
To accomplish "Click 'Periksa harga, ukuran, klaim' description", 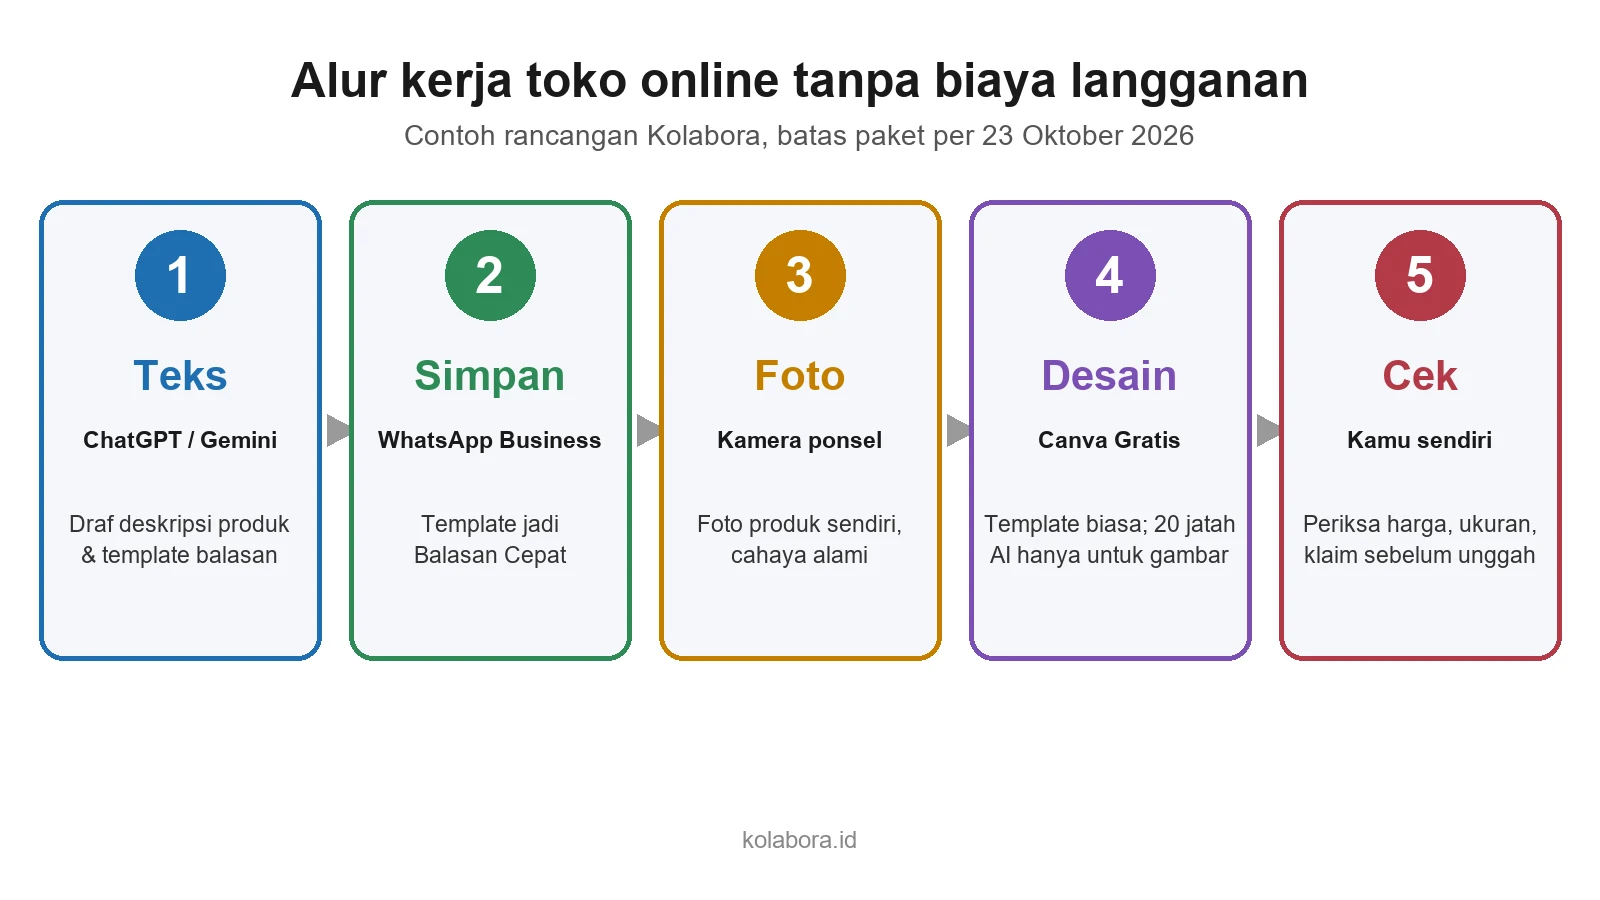I will tap(1420, 539).
